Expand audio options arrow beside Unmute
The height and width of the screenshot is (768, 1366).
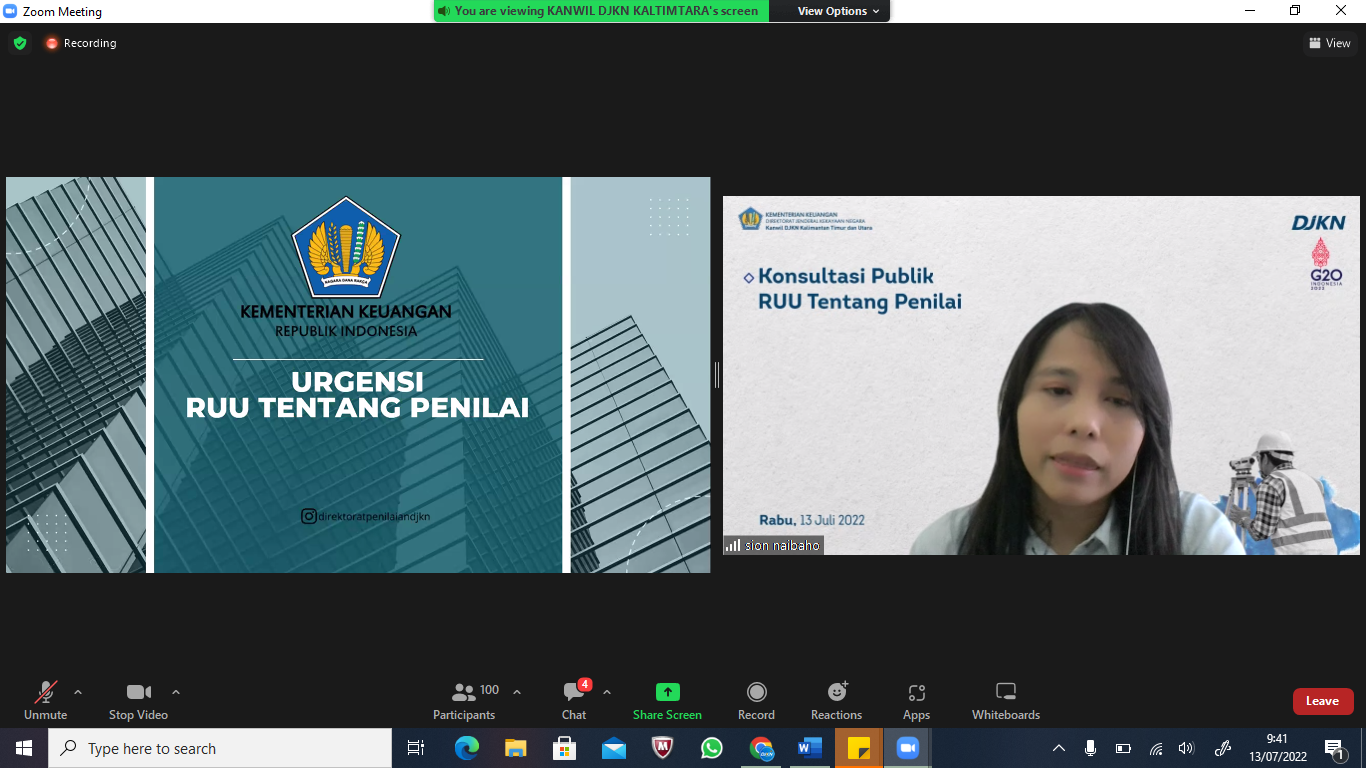pos(78,692)
